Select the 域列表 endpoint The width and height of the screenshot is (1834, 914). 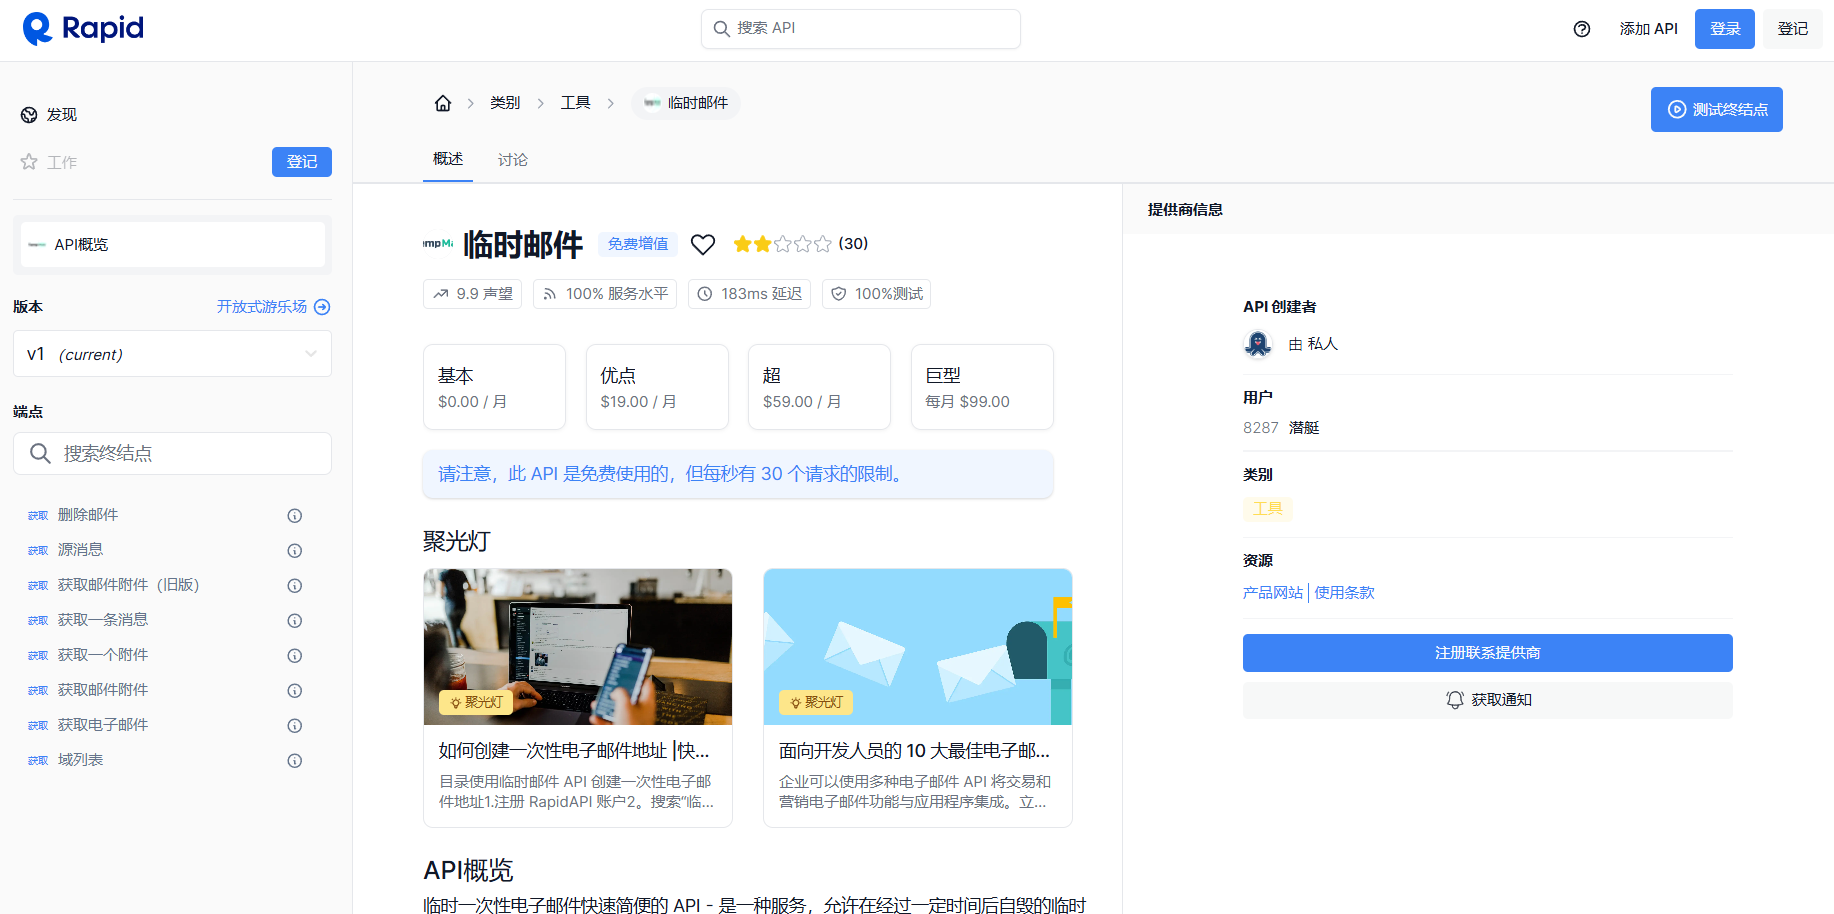click(80, 760)
